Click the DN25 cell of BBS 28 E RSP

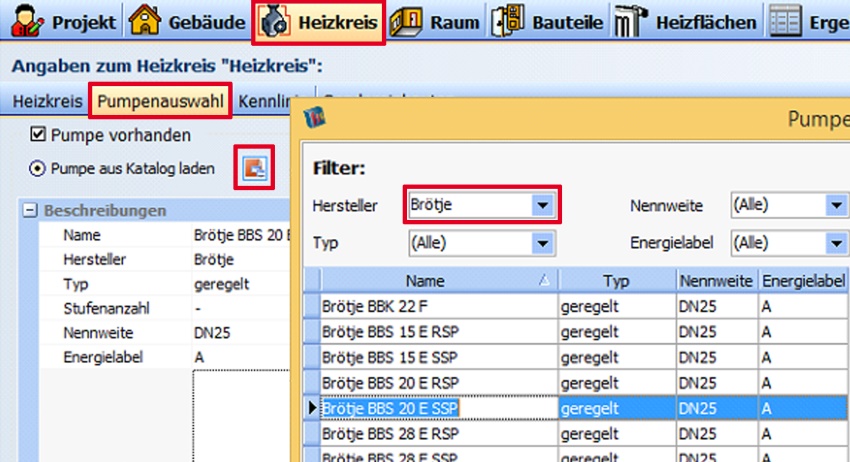(717, 434)
